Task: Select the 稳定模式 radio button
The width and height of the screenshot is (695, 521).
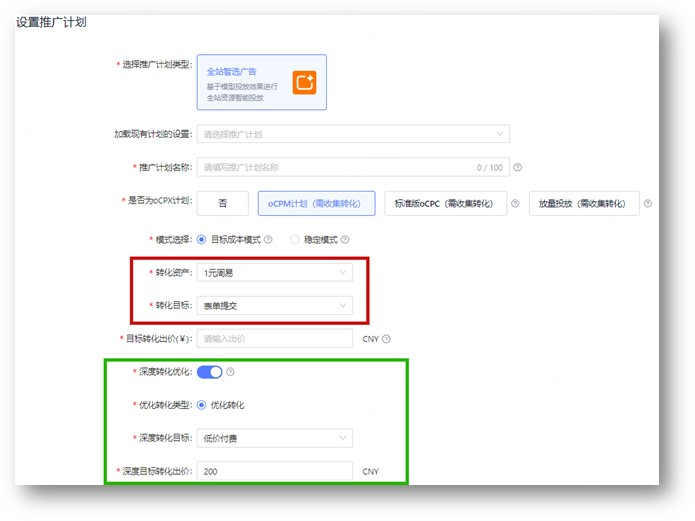Action: (x=294, y=239)
